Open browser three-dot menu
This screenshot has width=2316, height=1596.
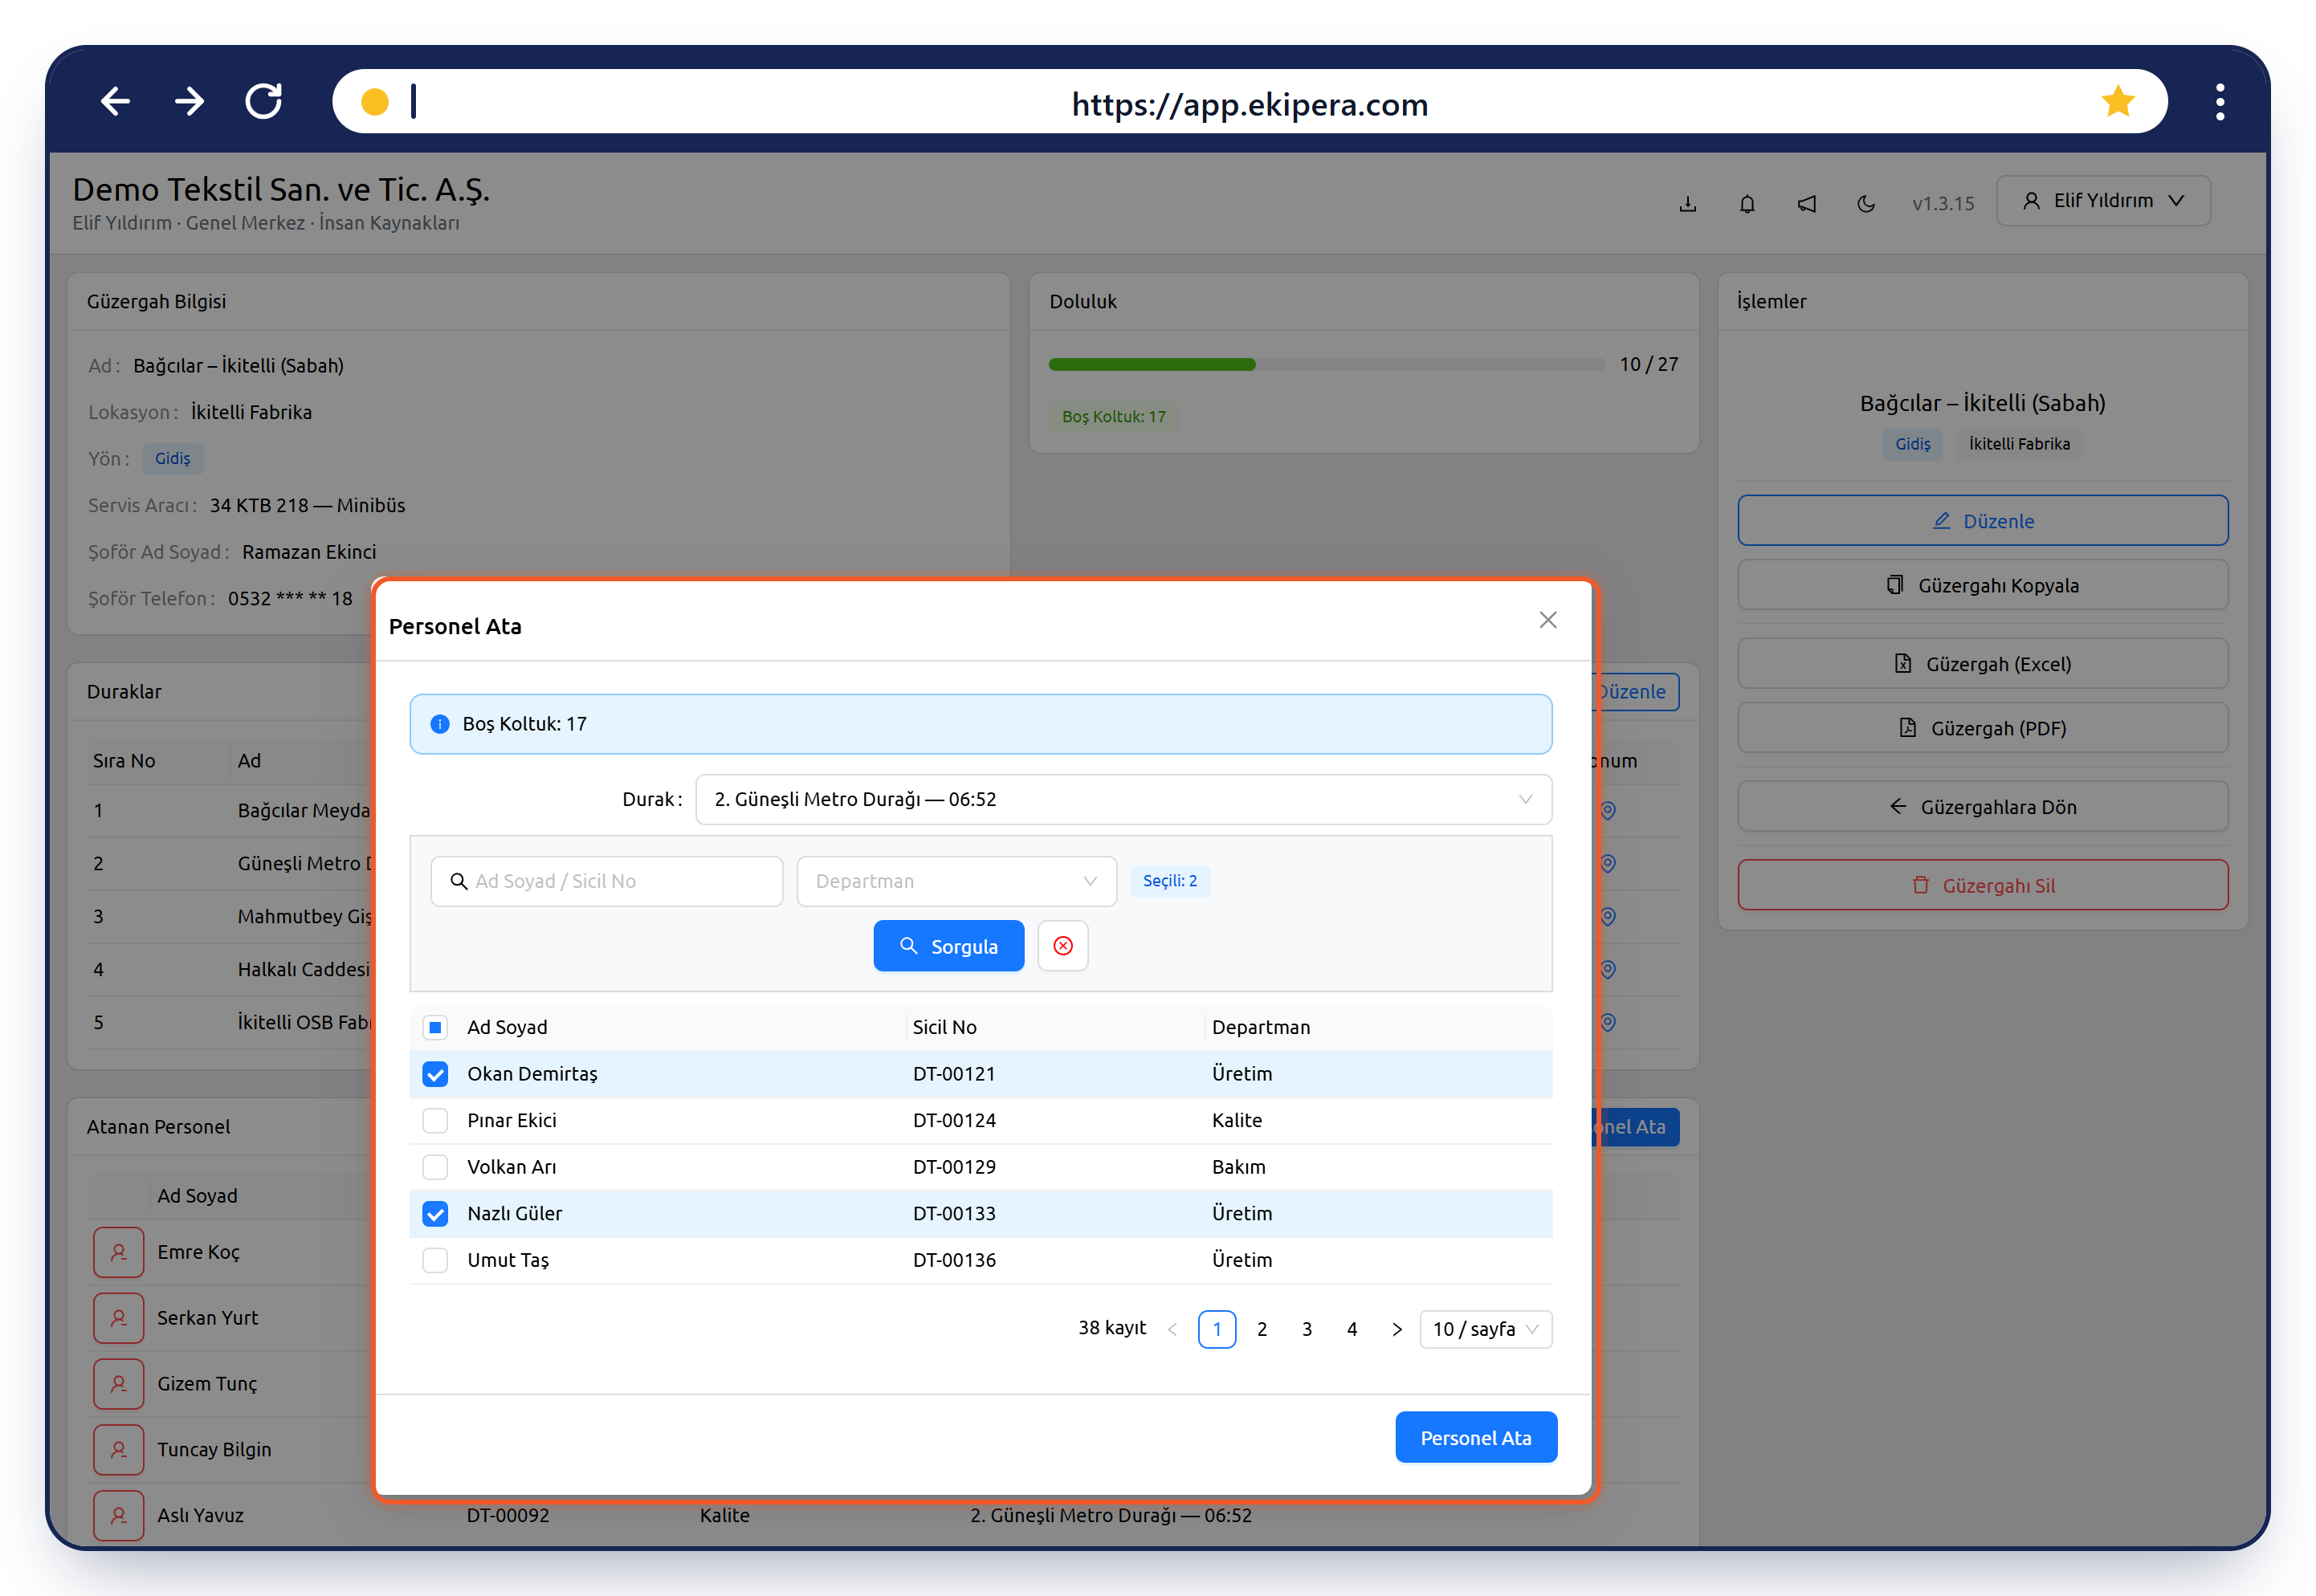click(x=2220, y=101)
